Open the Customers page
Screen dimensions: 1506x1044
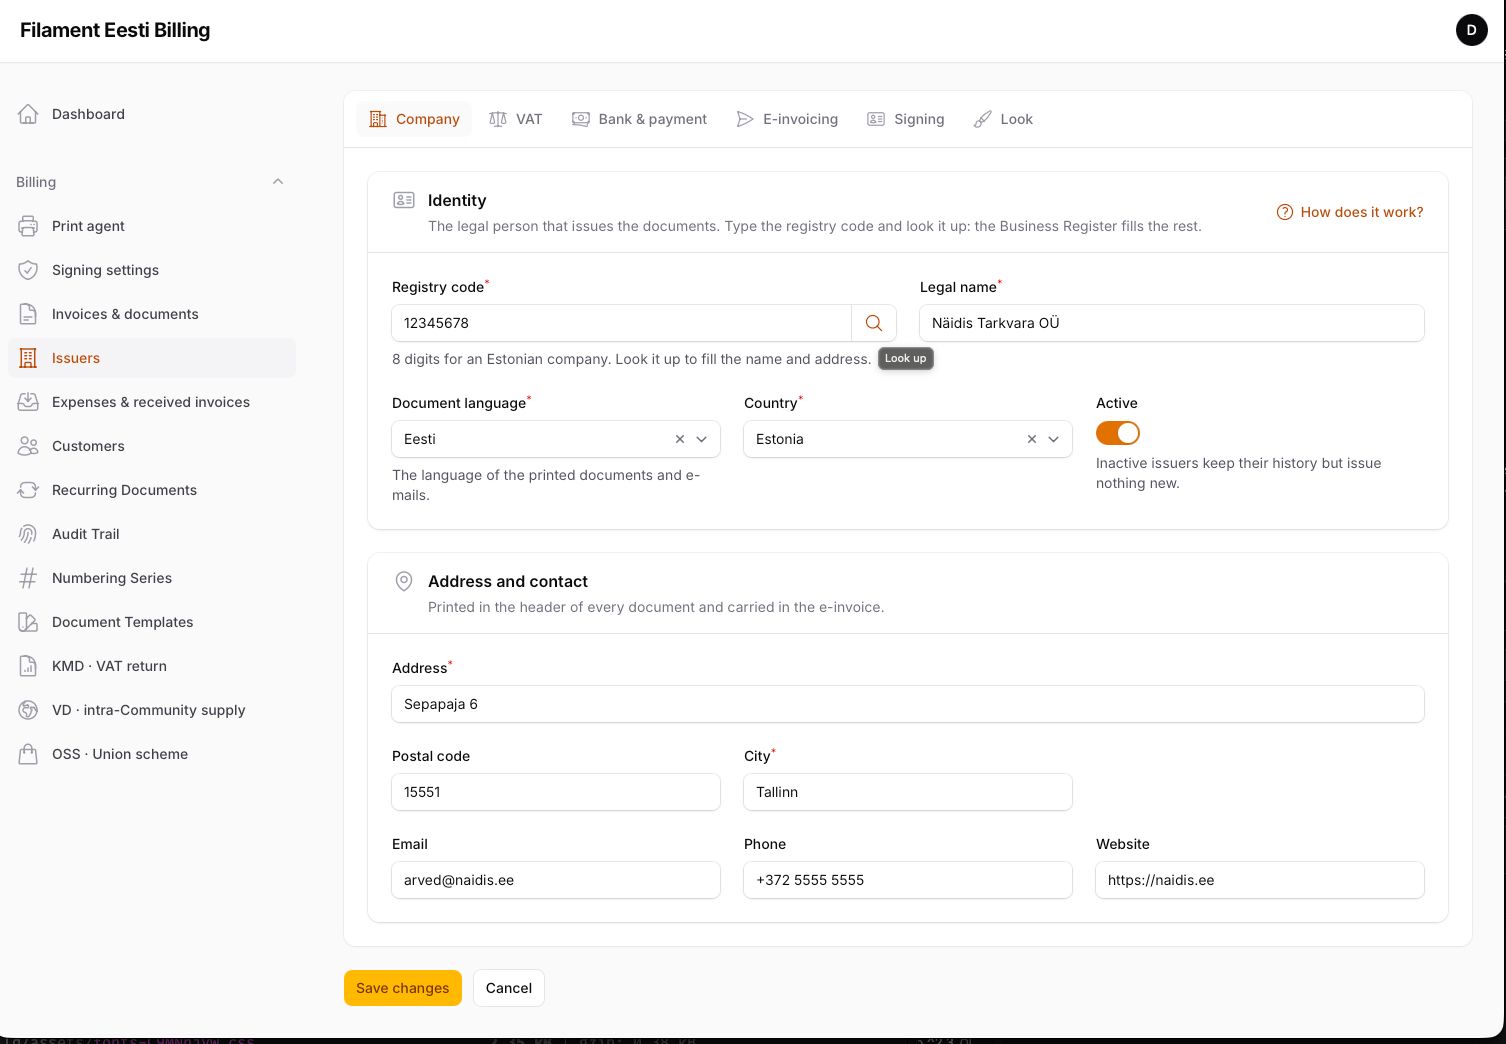tap(152, 446)
